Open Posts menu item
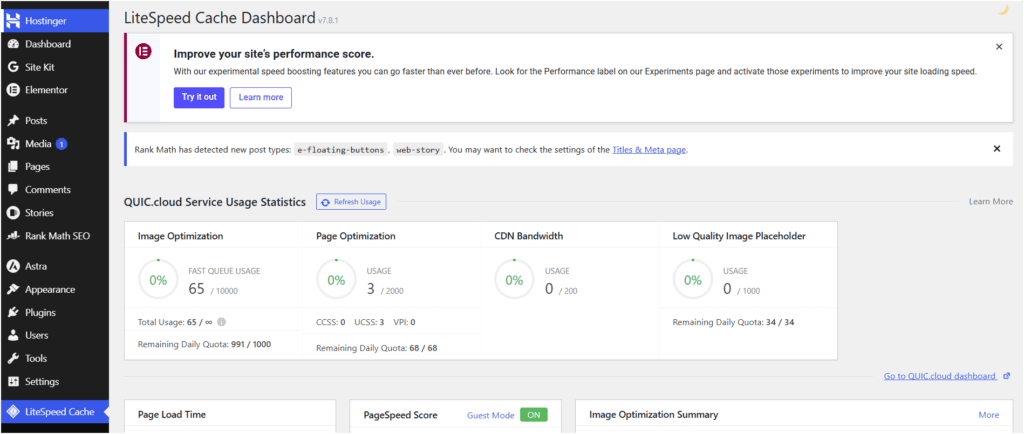The image size is (1024, 434). pyautogui.click(x=55, y=121)
